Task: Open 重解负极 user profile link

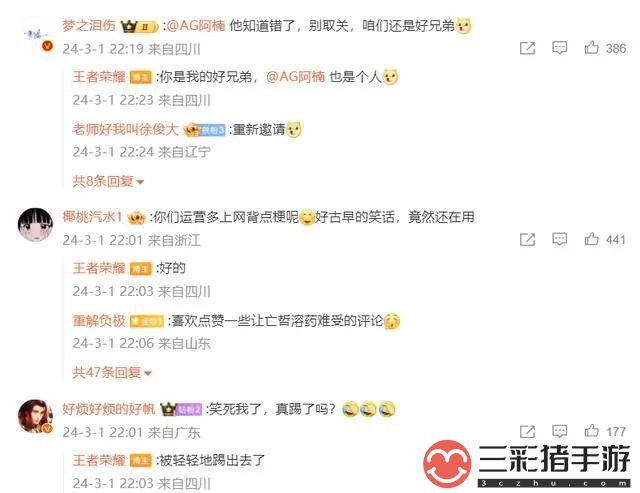Action: [99, 321]
